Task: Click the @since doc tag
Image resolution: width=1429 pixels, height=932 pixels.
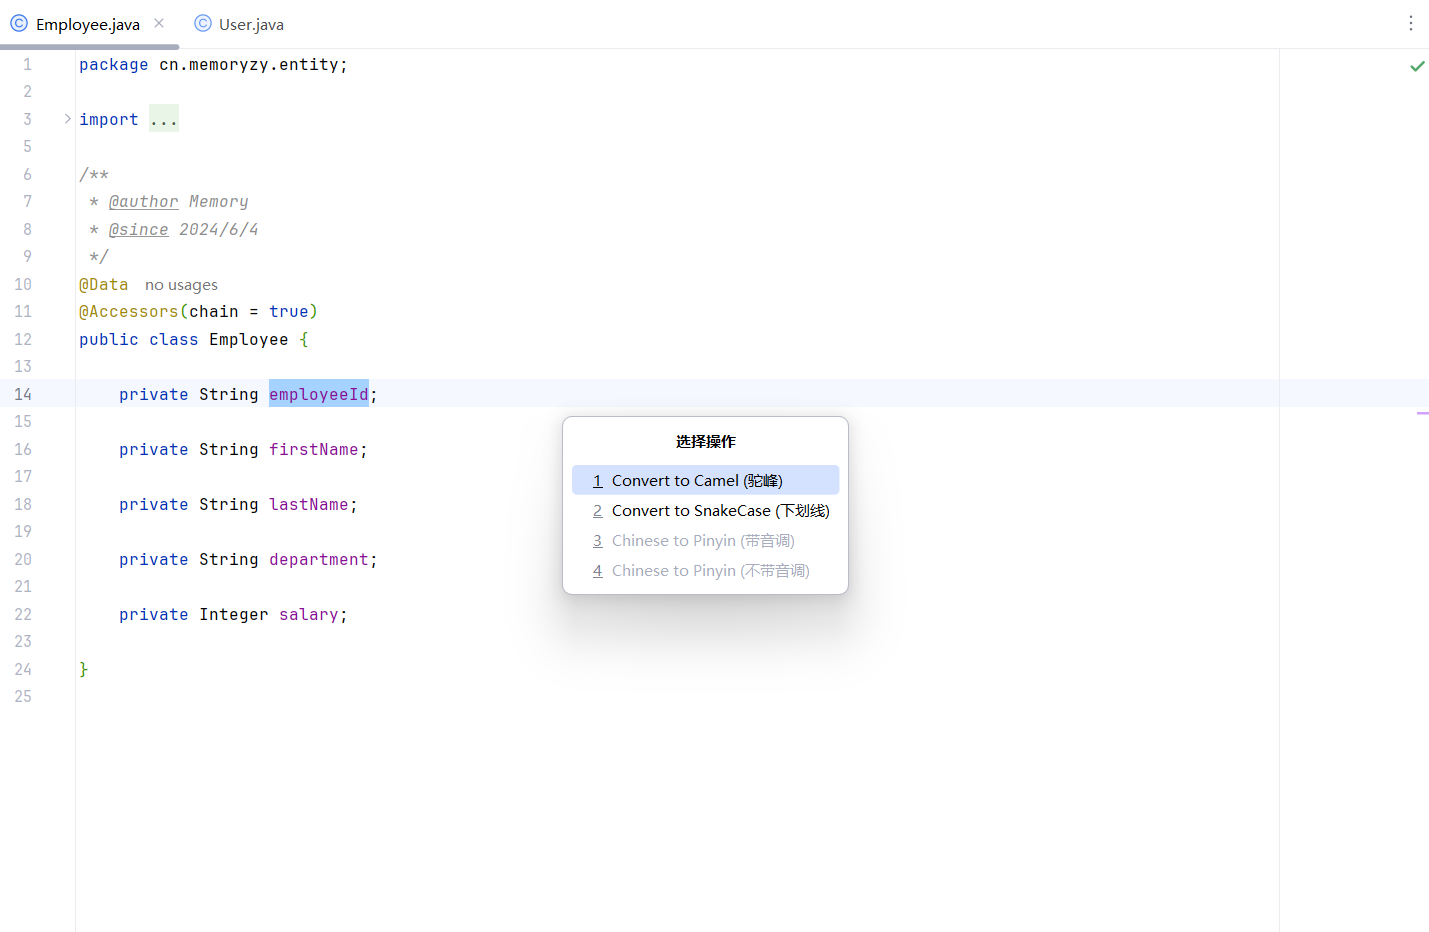Action: tap(139, 229)
